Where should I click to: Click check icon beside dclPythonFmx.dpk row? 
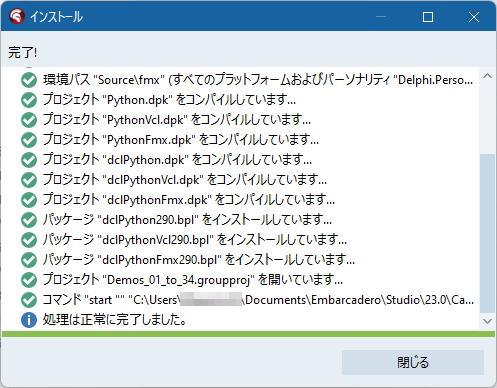pos(29,200)
